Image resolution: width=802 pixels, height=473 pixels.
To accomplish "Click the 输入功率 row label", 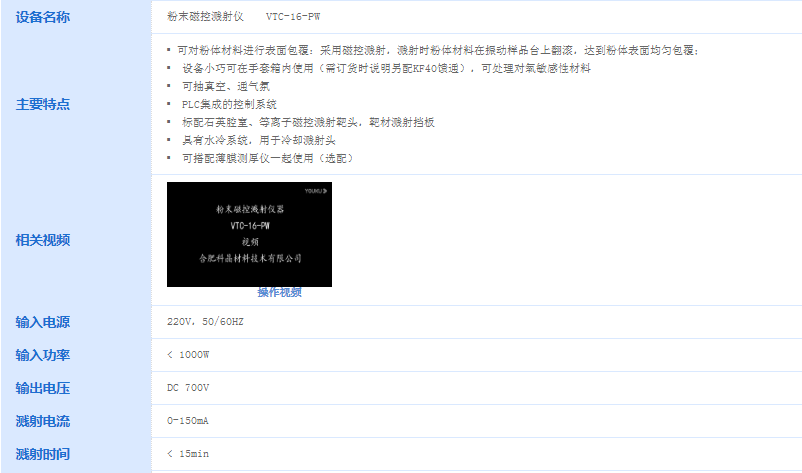I will [x=42, y=355].
